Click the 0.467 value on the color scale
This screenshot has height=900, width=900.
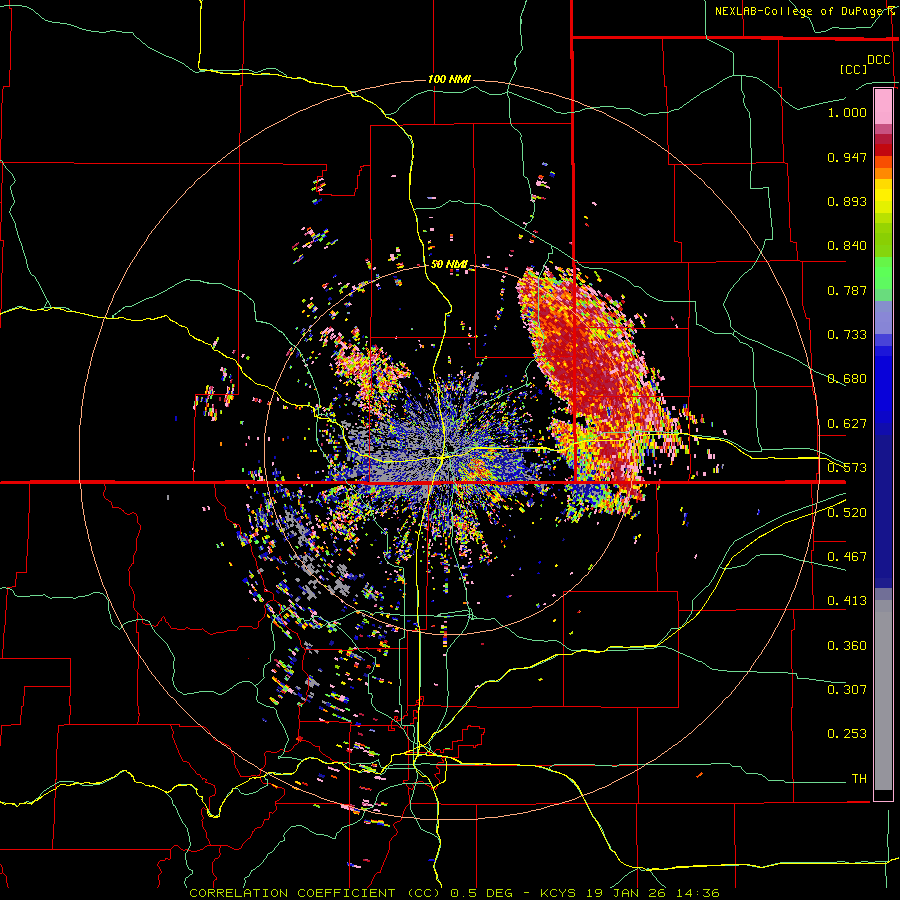tap(847, 557)
